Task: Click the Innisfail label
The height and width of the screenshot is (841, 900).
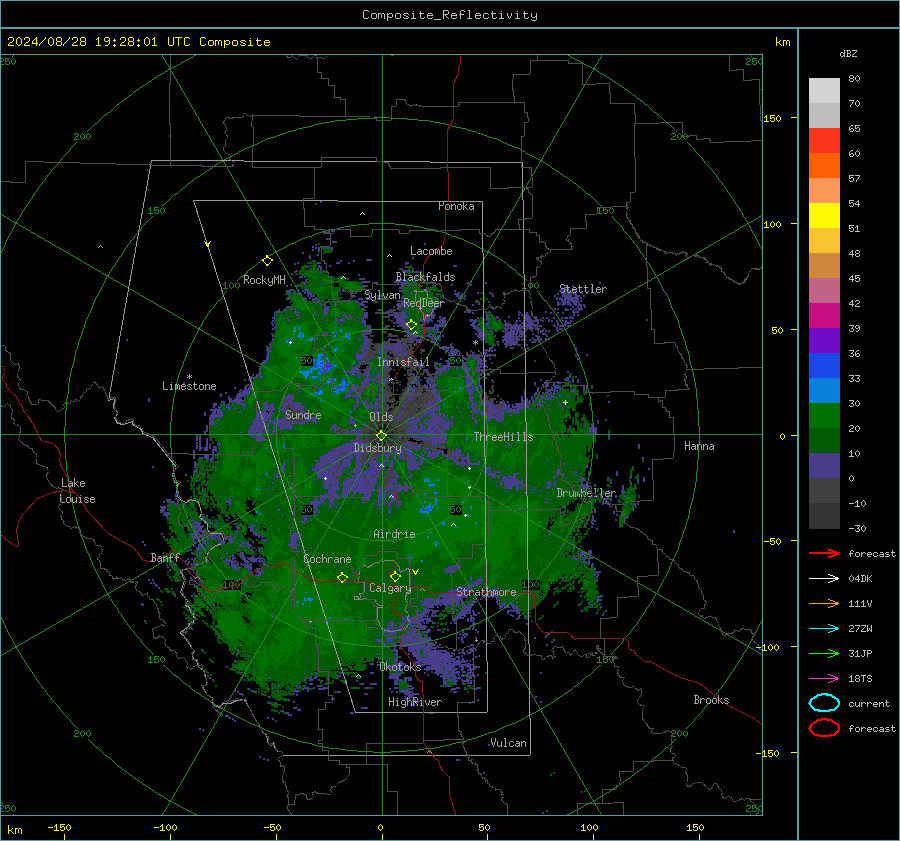Action: pyautogui.click(x=403, y=362)
